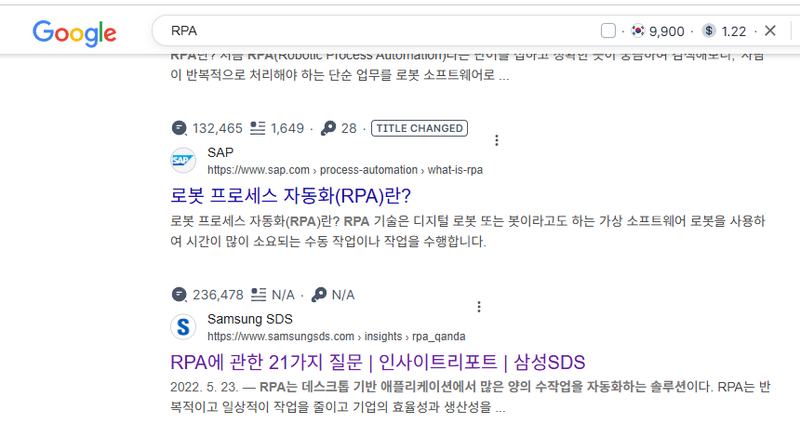
Task: Click the SAP favicon
Action: (183, 161)
